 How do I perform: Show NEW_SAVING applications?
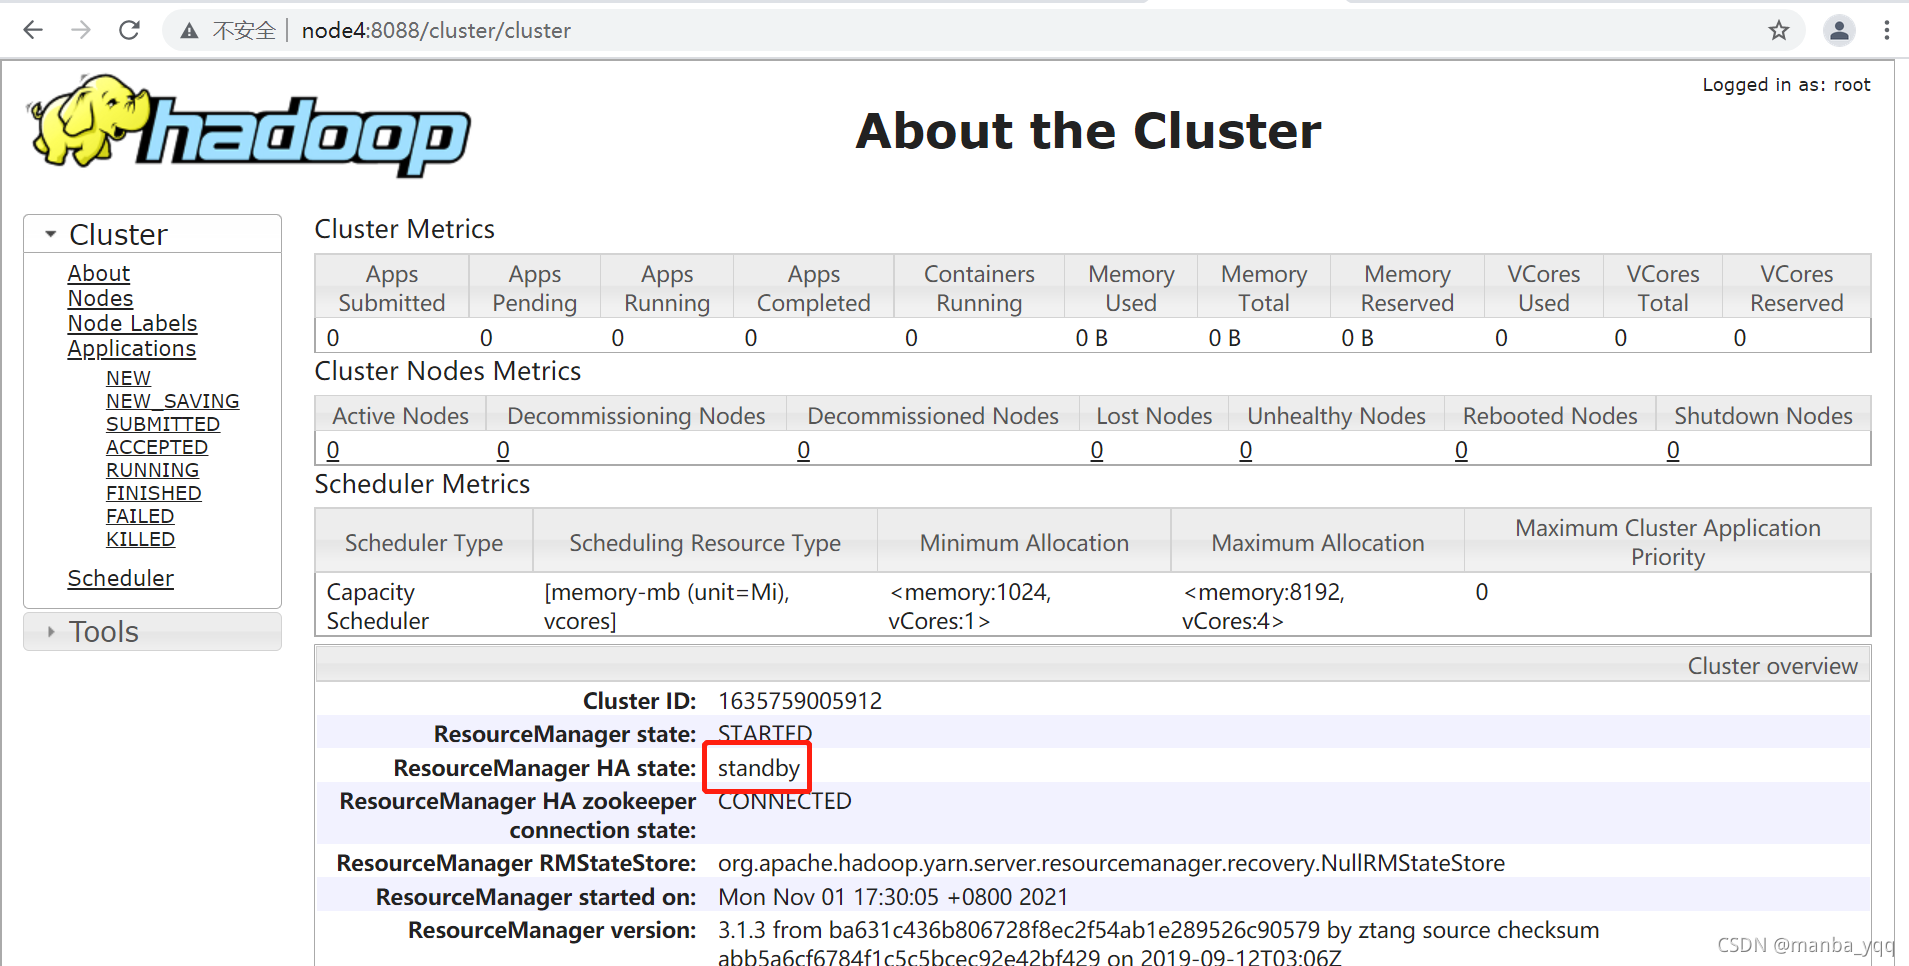tap(173, 401)
